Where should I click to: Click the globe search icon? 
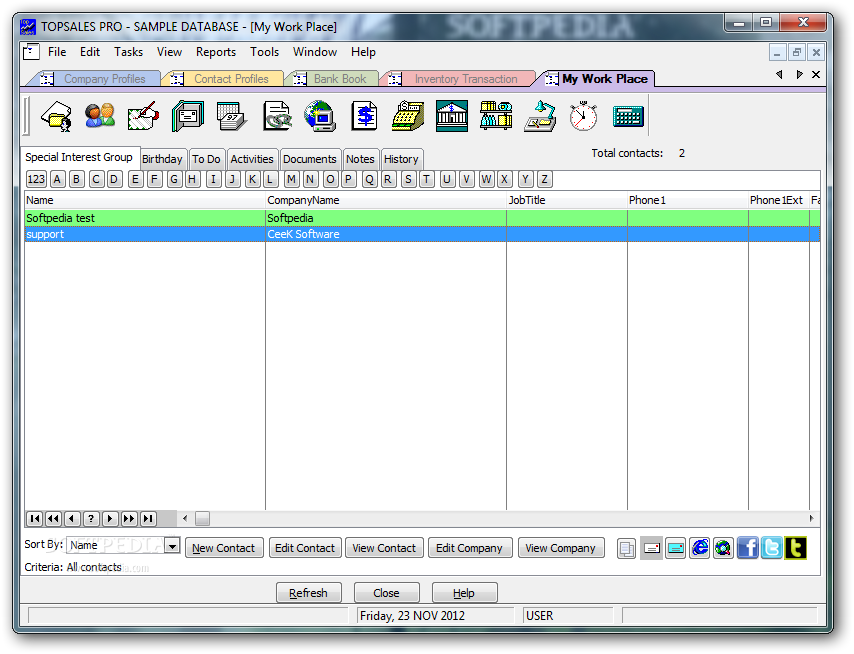click(x=723, y=548)
